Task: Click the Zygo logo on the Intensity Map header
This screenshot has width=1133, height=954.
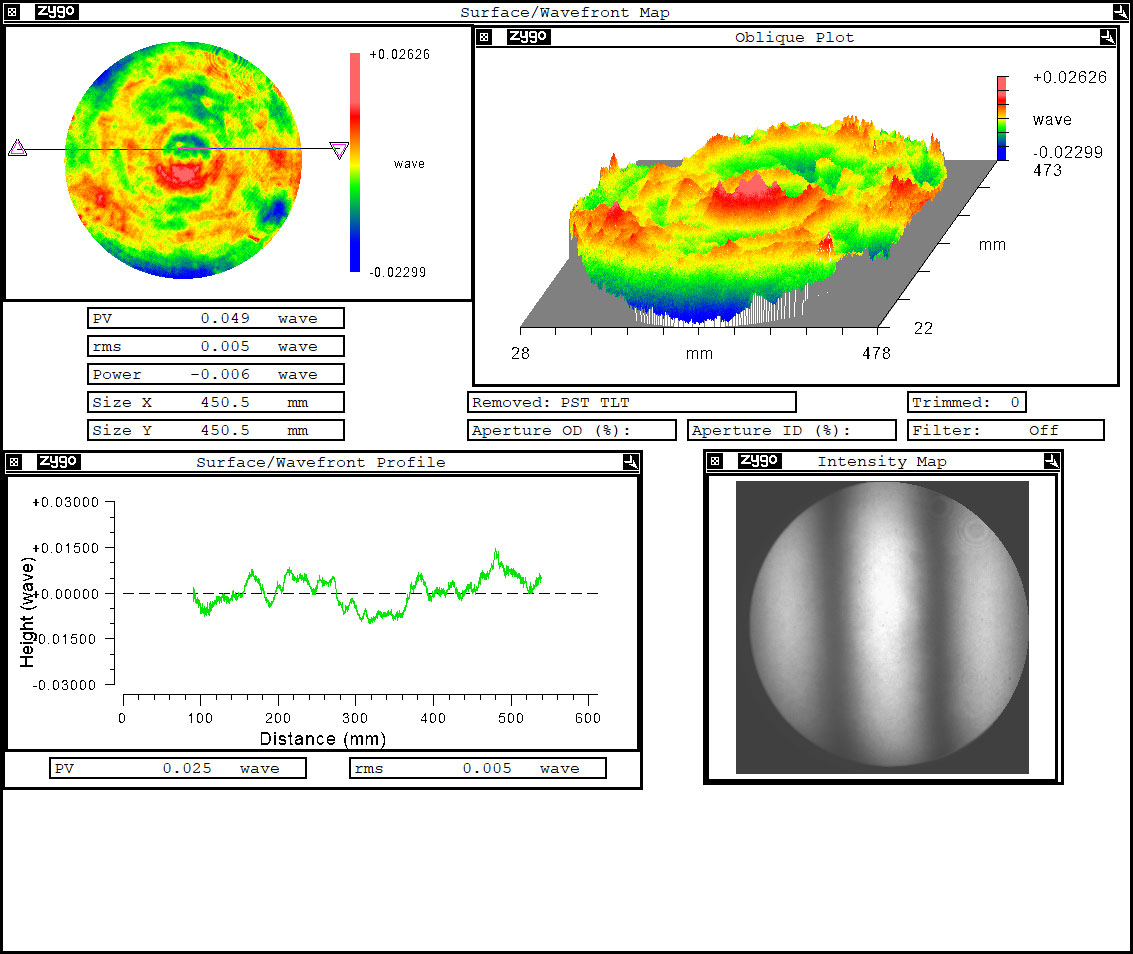Action: pos(759,461)
